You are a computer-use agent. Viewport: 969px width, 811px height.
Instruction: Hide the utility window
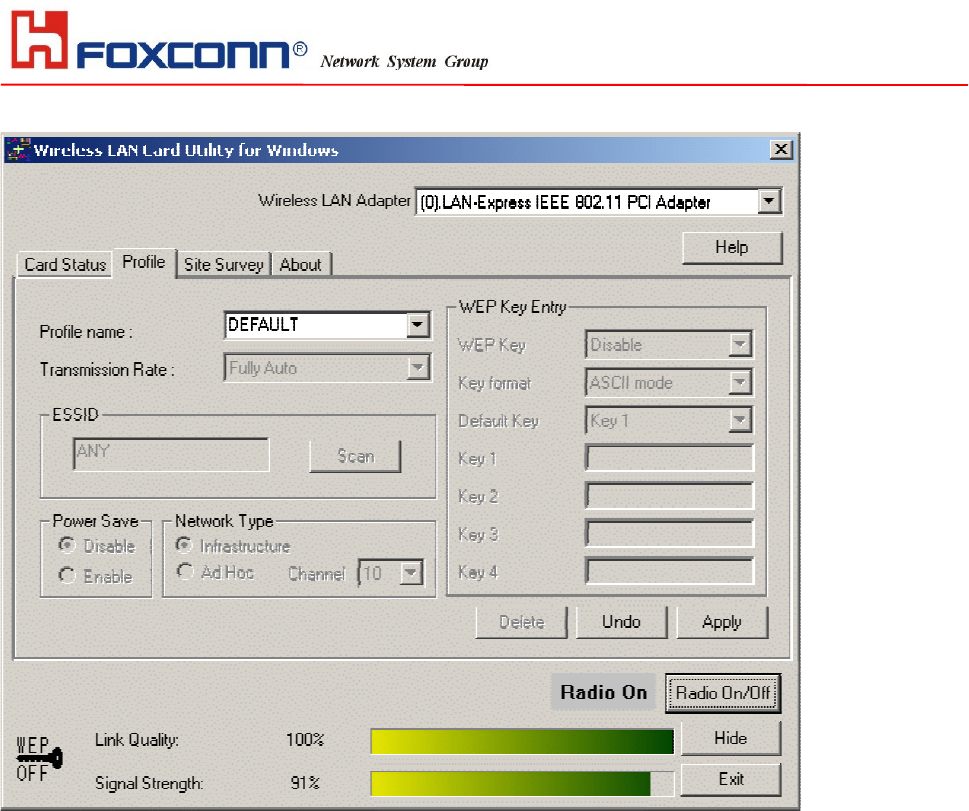tap(731, 738)
